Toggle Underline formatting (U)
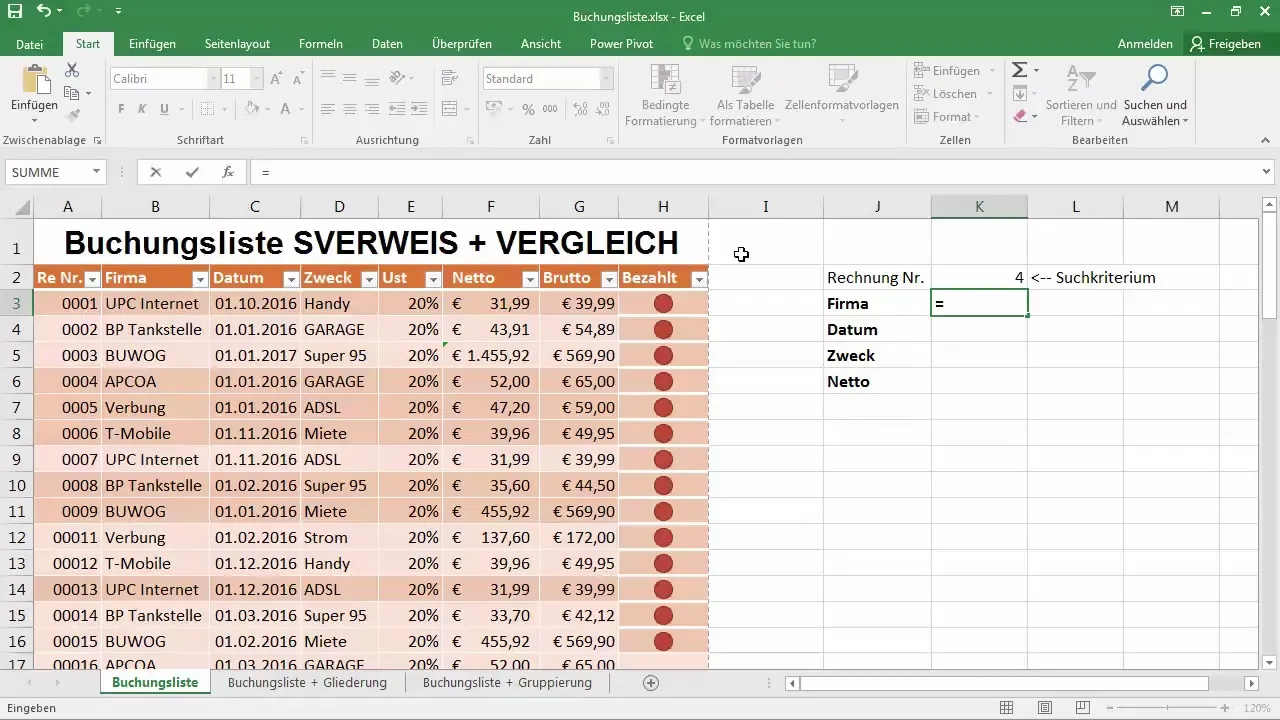This screenshot has width=1280, height=720. (165, 109)
